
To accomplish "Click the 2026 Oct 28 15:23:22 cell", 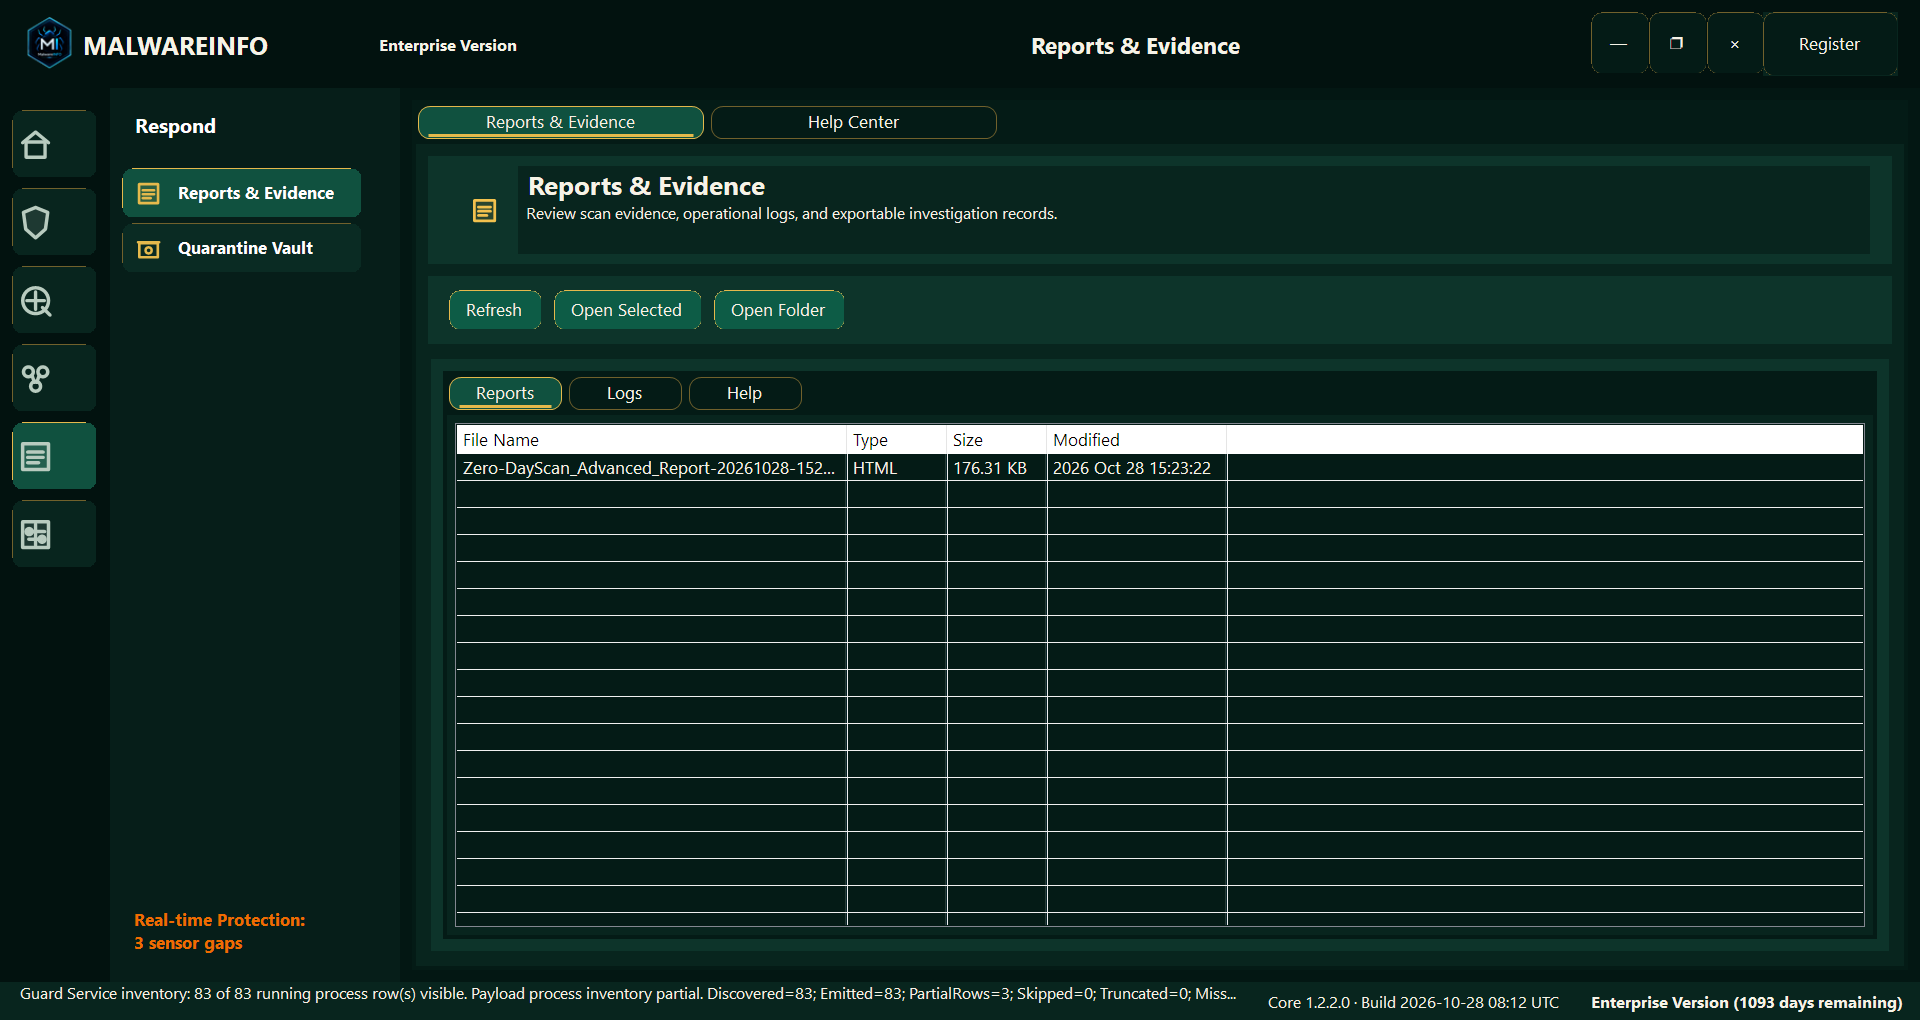I will (x=1137, y=468).
